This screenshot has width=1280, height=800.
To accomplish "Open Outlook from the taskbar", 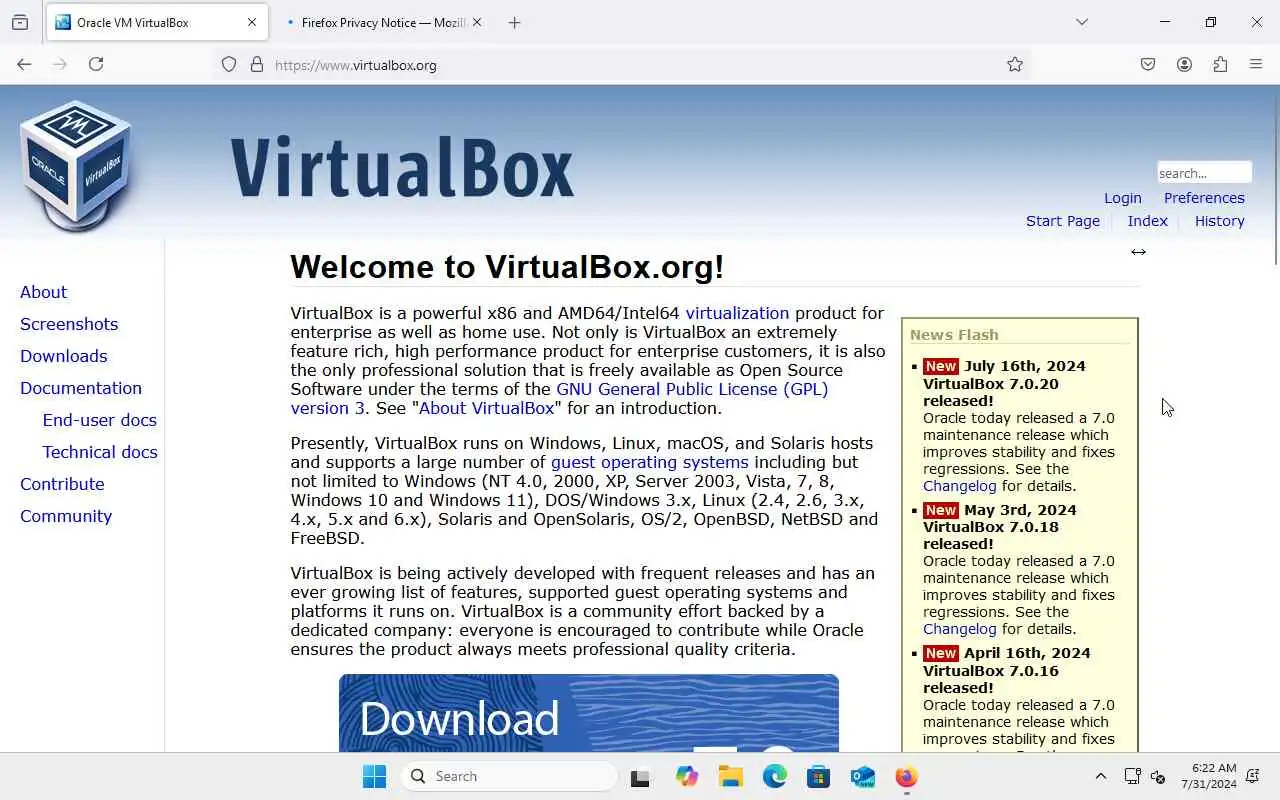I will click(863, 776).
